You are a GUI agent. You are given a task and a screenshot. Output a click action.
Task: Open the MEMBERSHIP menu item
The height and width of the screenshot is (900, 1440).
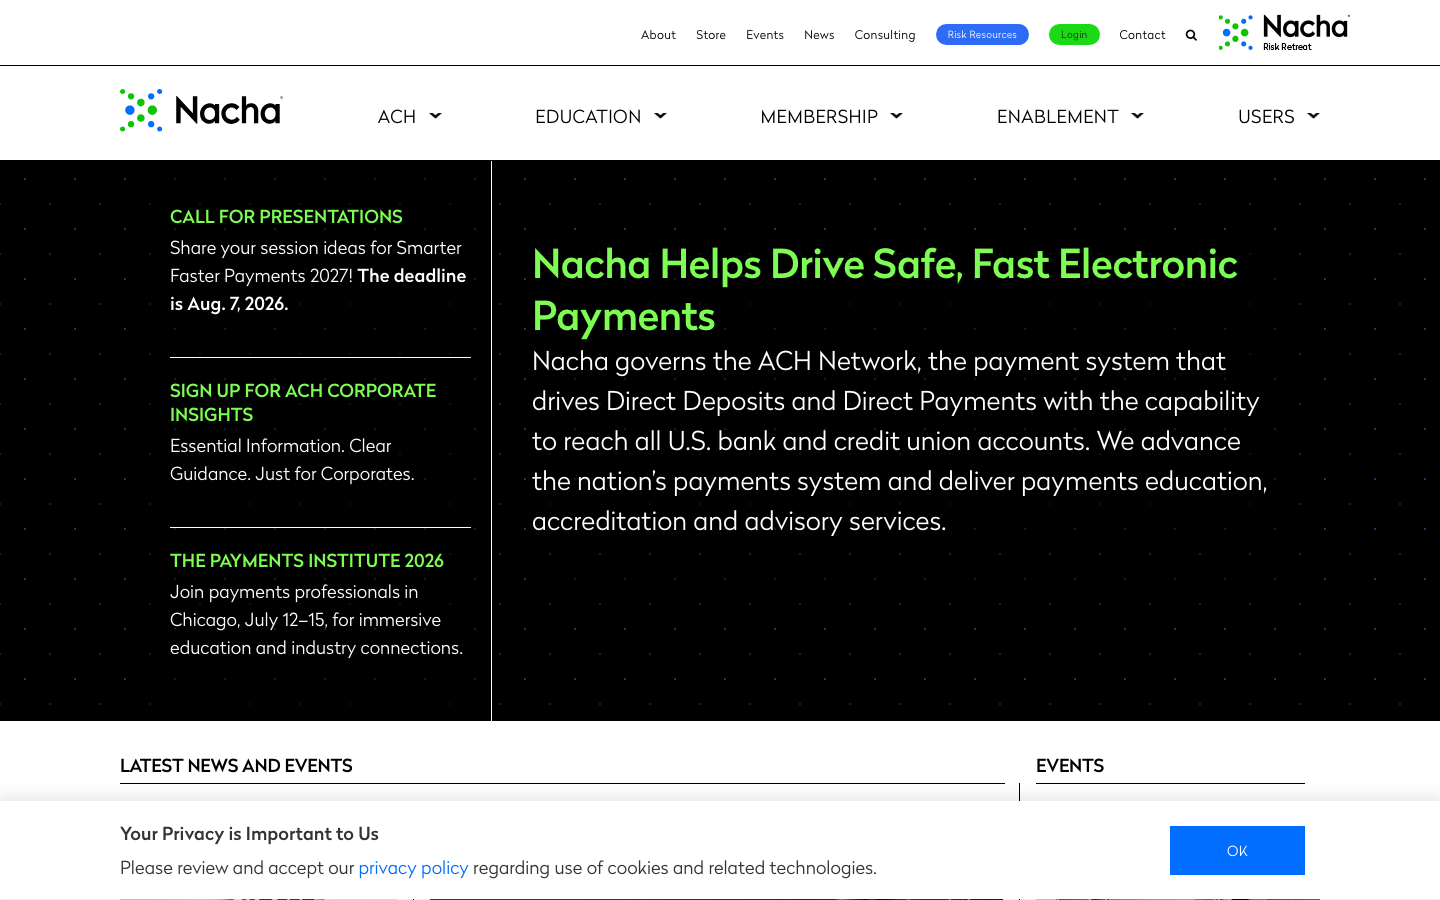click(819, 117)
